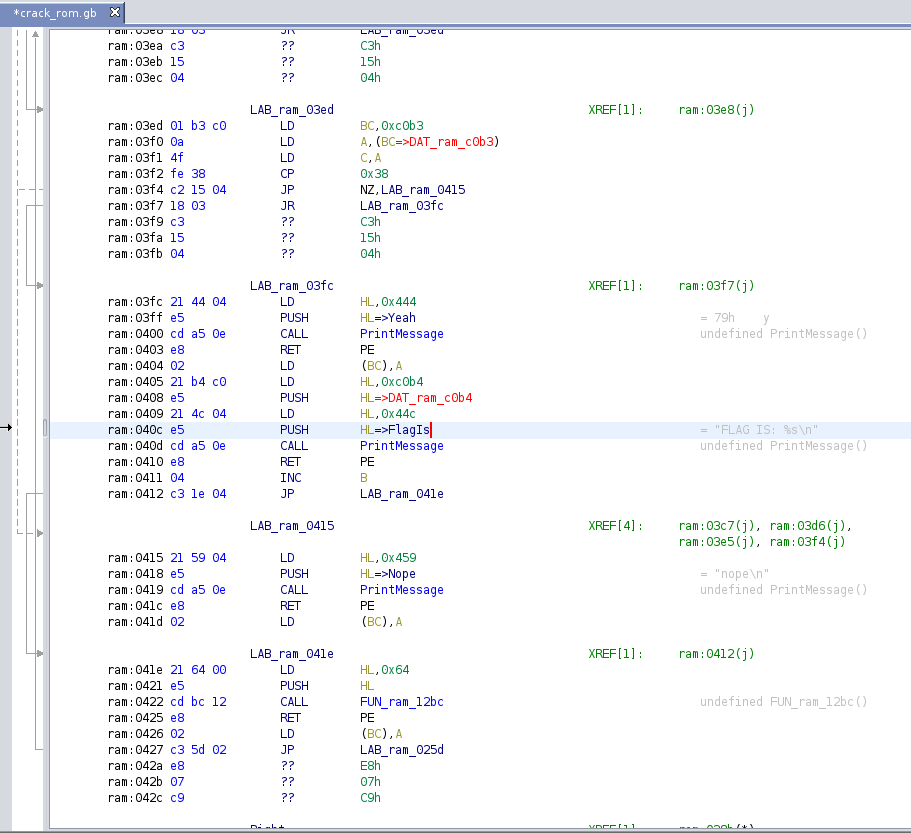911x833 pixels.
Task: Follow the XREF ram:03e8(j) reference
Action: pyautogui.click(x=715, y=110)
